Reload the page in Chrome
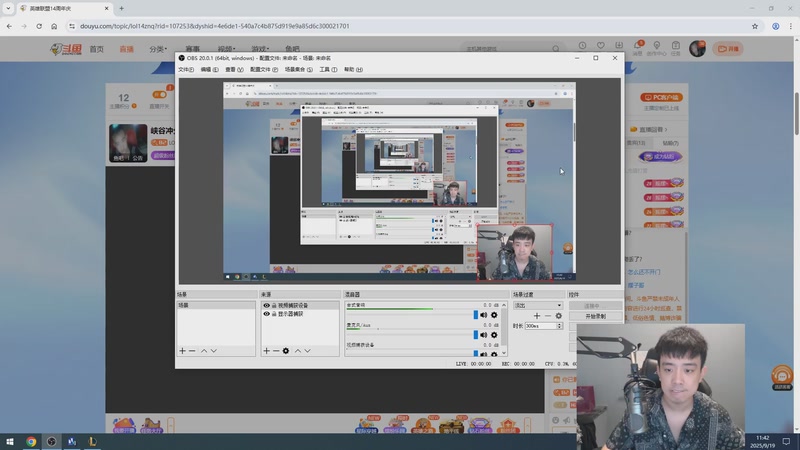 (x=39, y=26)
